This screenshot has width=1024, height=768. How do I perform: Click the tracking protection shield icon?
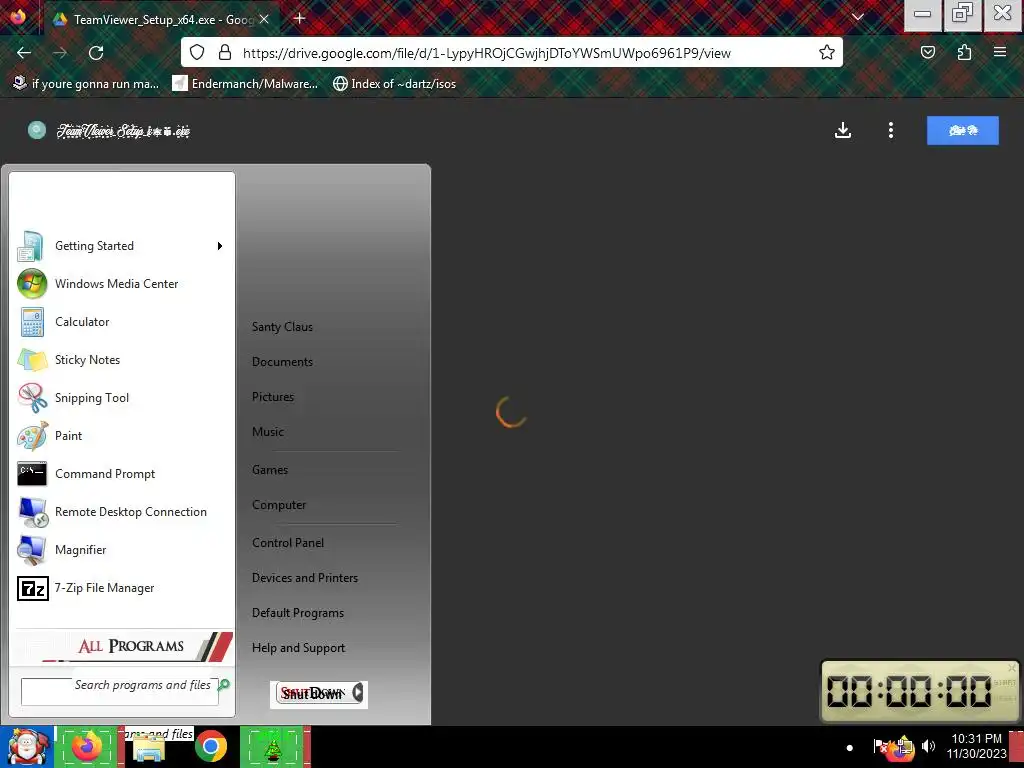tap(197, 52)
